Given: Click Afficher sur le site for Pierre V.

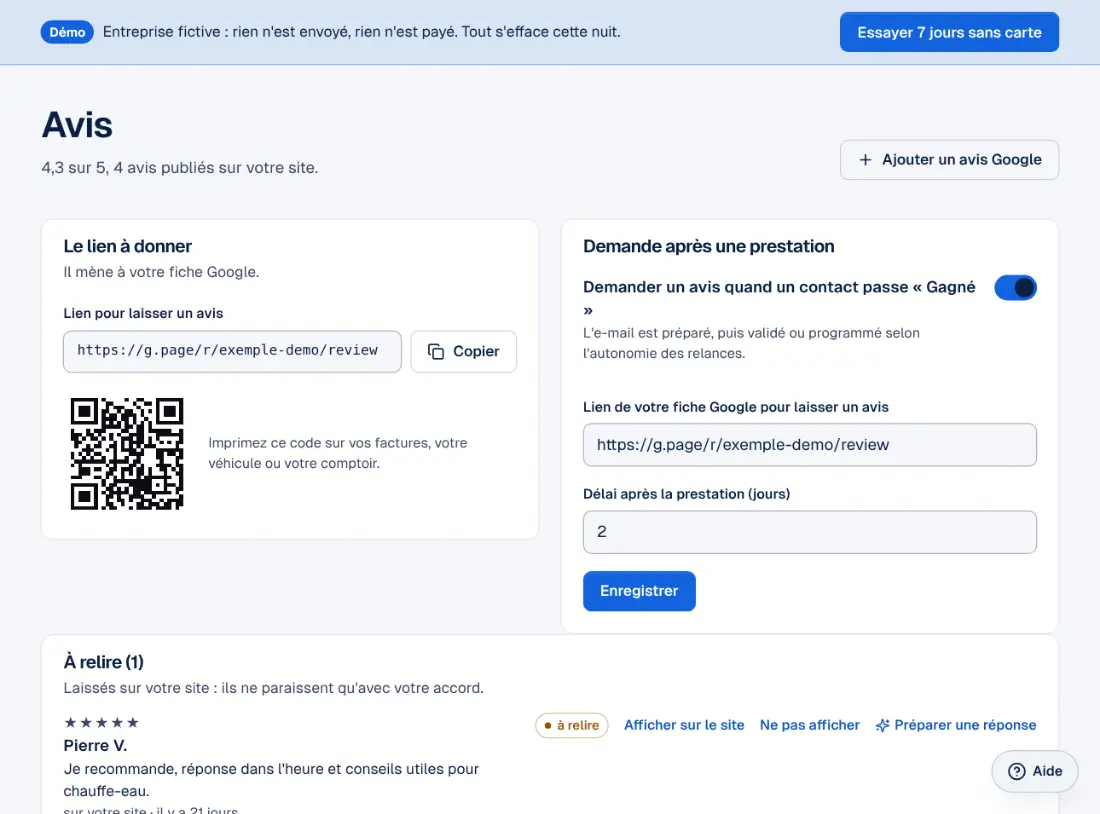Looking at the screenshot, I should 684,725.
